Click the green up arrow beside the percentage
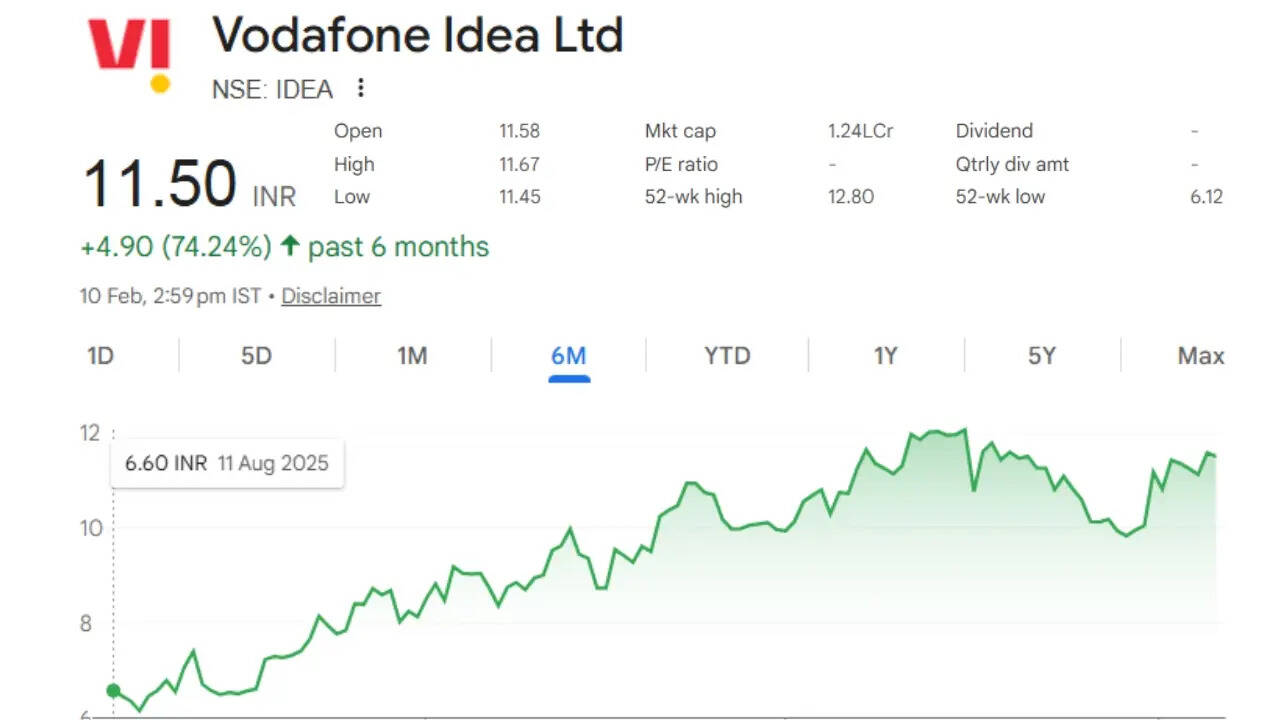Screen dimensions: 1280x720 pyautogui.click(x=290, y=246)
